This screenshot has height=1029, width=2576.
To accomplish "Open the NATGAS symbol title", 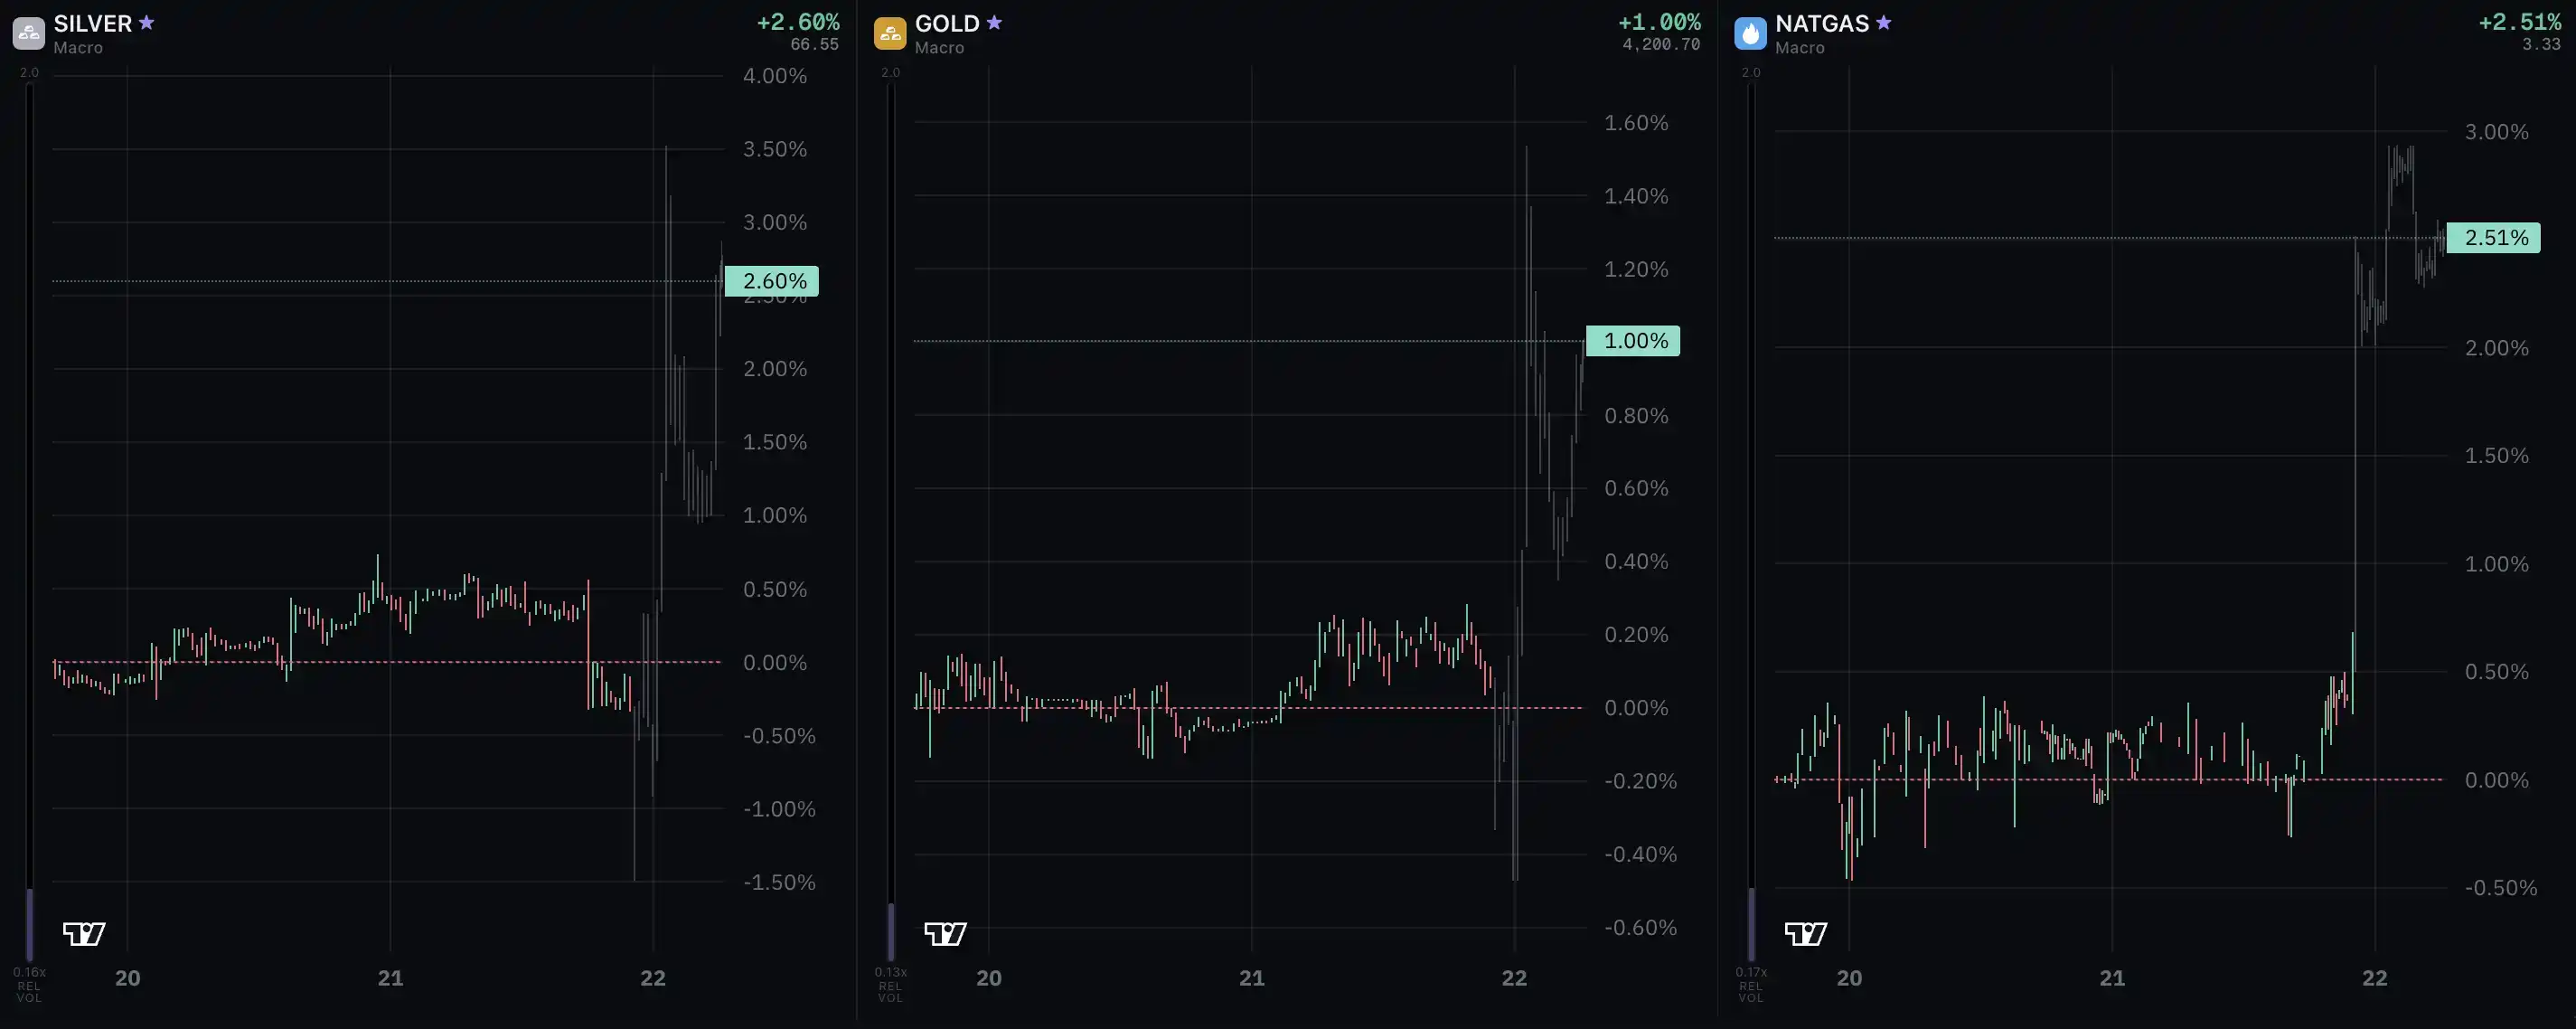I will pyautogui.click(x=1822, y=23).
